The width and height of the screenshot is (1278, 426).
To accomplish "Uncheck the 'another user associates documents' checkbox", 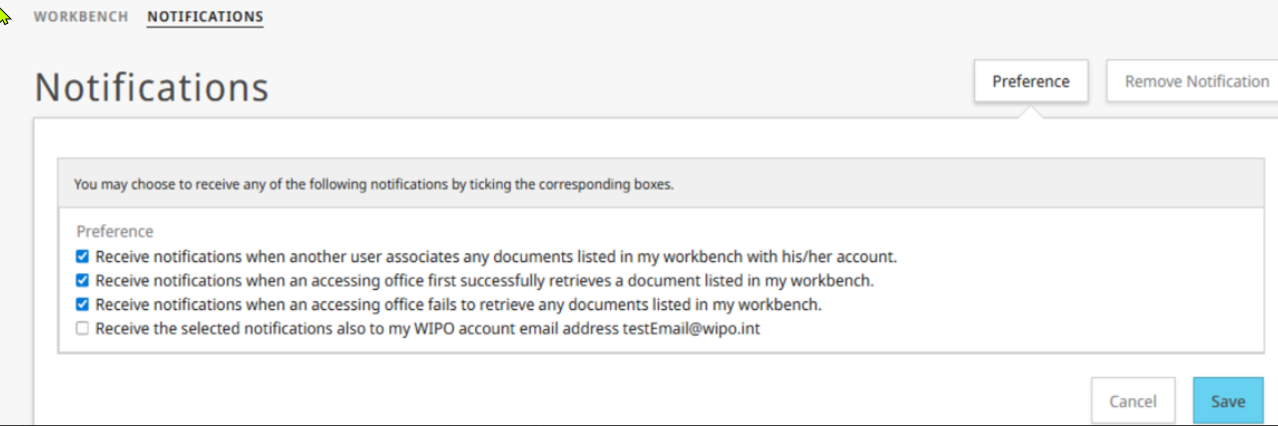I will (83, 255).
